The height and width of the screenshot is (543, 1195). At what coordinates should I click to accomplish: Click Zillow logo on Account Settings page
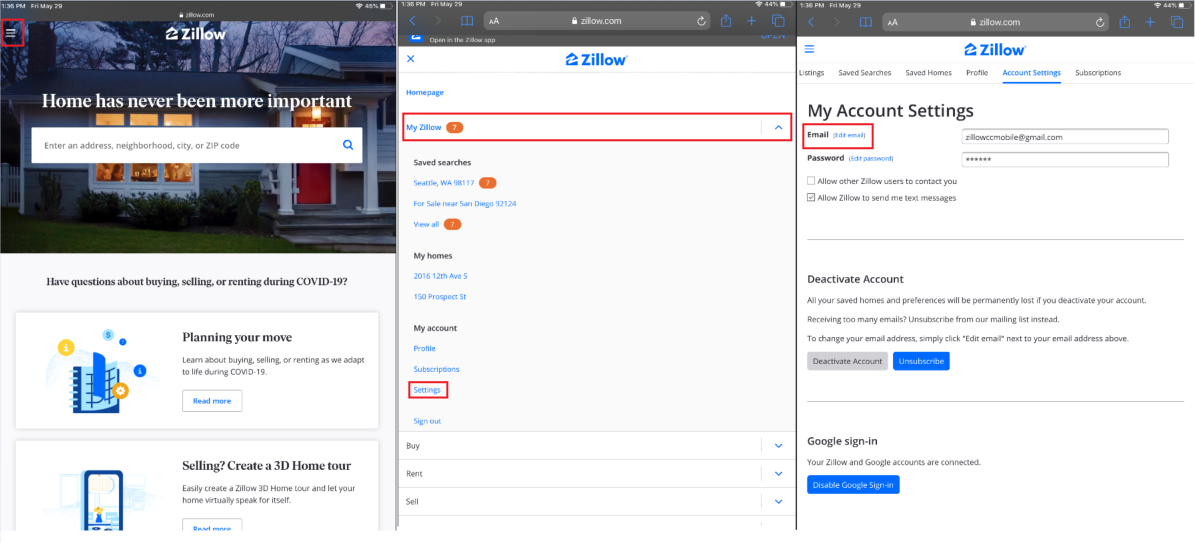click(x=995, y=50)
